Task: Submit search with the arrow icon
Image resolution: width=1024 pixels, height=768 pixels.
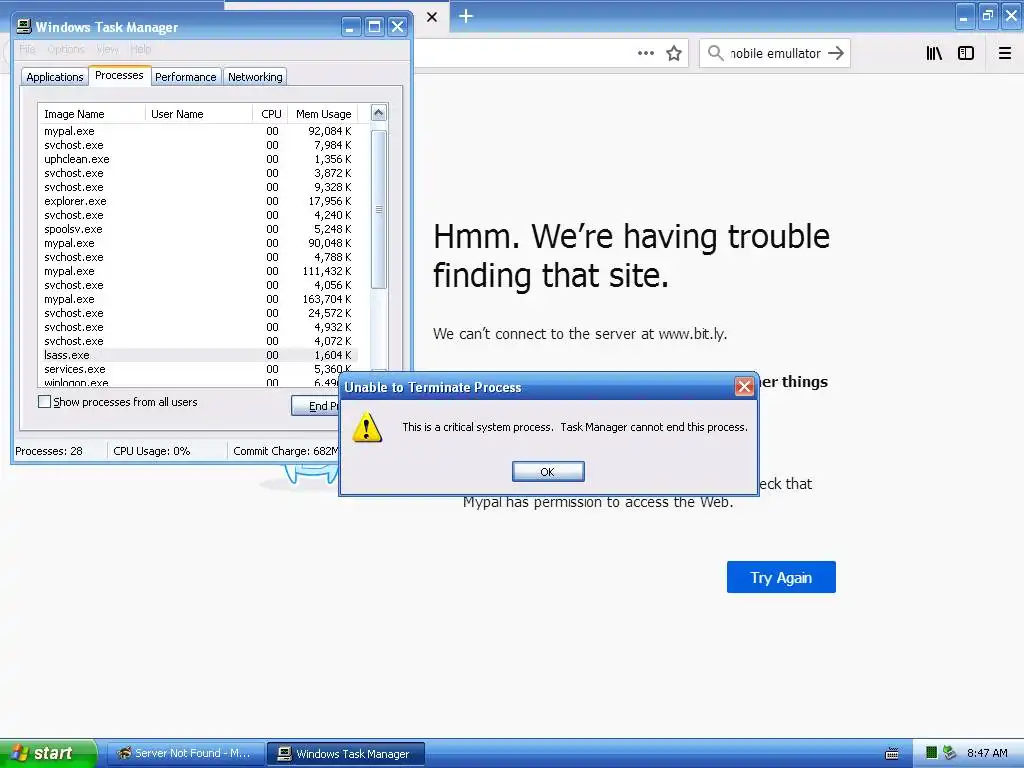Action: [x=836, y=53]
